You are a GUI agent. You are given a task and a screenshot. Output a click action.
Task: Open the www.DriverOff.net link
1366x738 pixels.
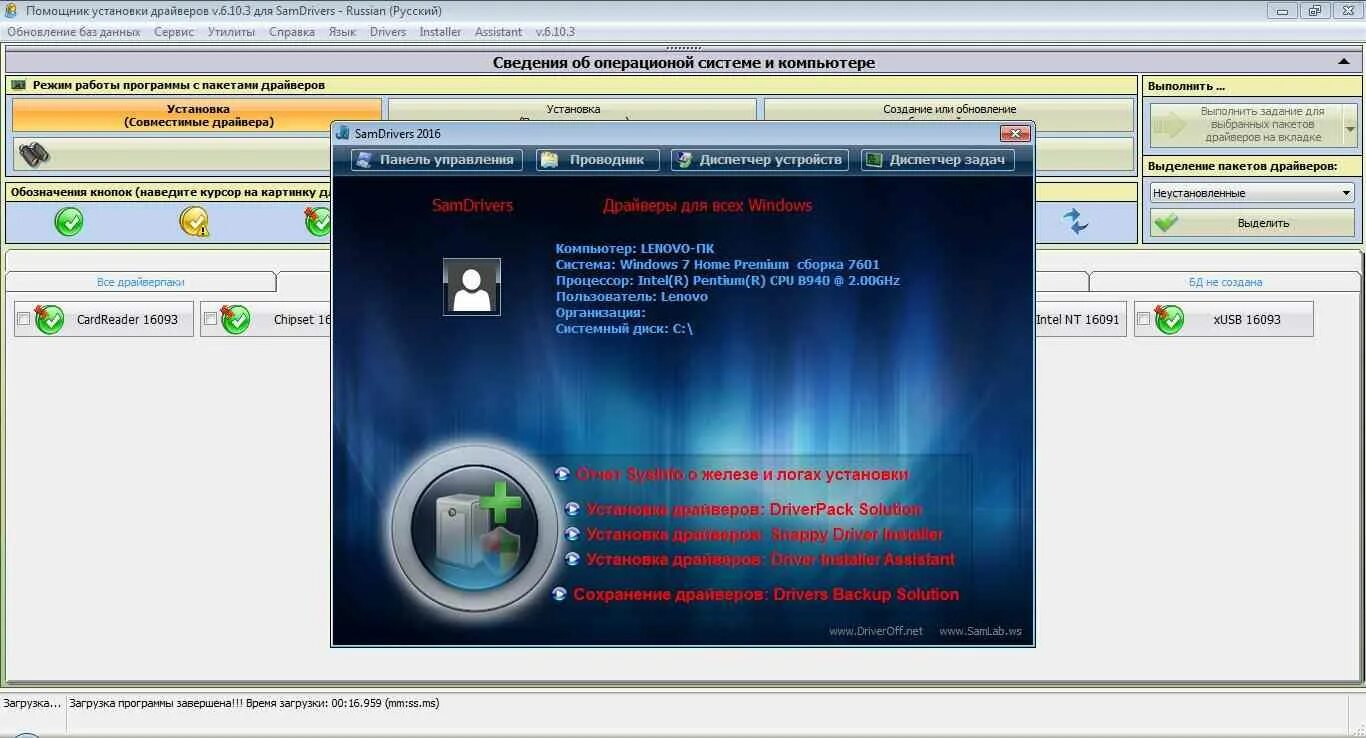click(x=876, y=631)
